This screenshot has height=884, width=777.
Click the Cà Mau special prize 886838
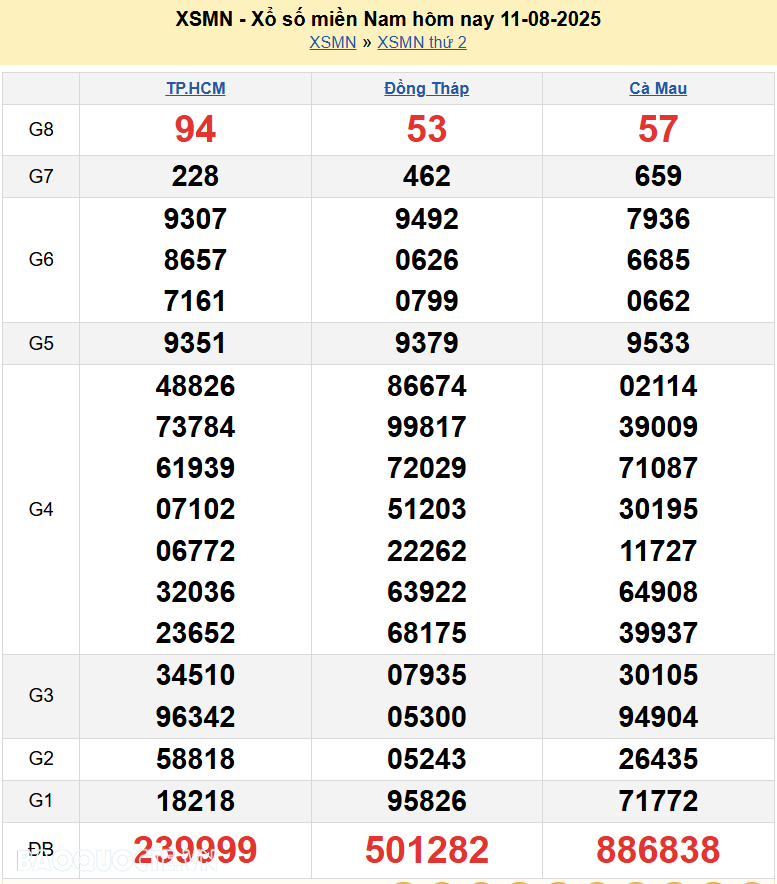coord(658,850)
